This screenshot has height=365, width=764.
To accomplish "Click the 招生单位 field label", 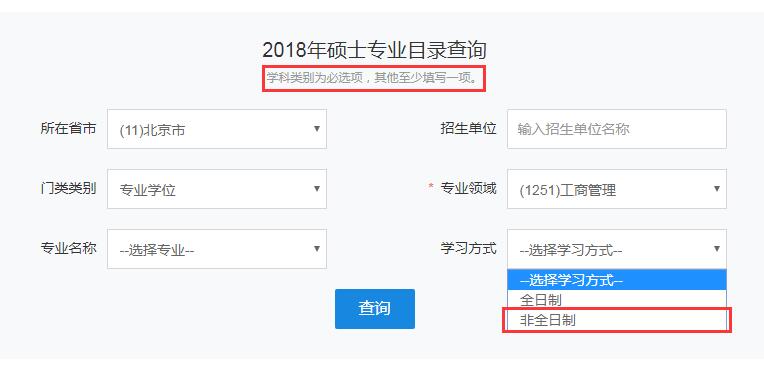I will (x=468, y=129).
